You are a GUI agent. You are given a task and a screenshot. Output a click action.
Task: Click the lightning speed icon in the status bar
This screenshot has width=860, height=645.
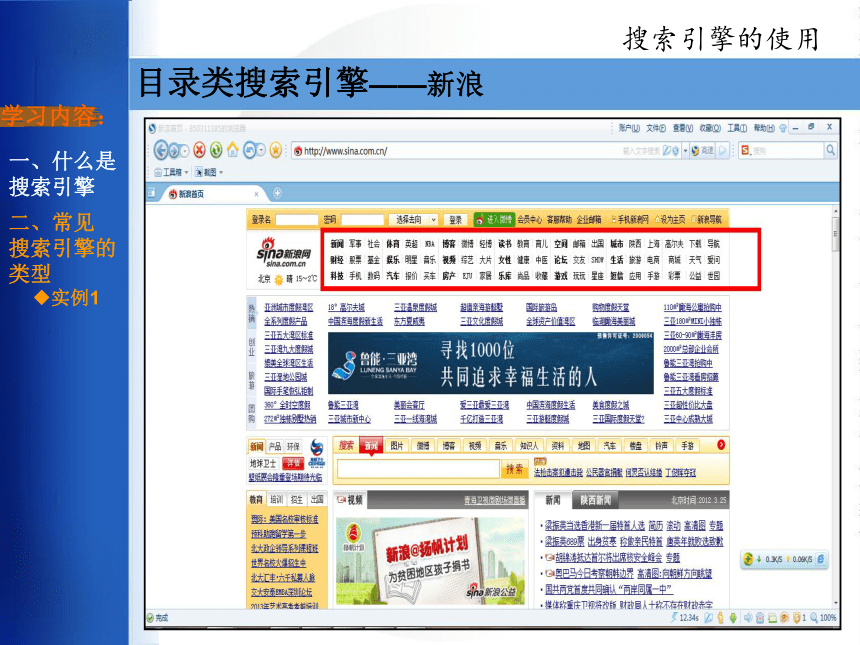674,618
